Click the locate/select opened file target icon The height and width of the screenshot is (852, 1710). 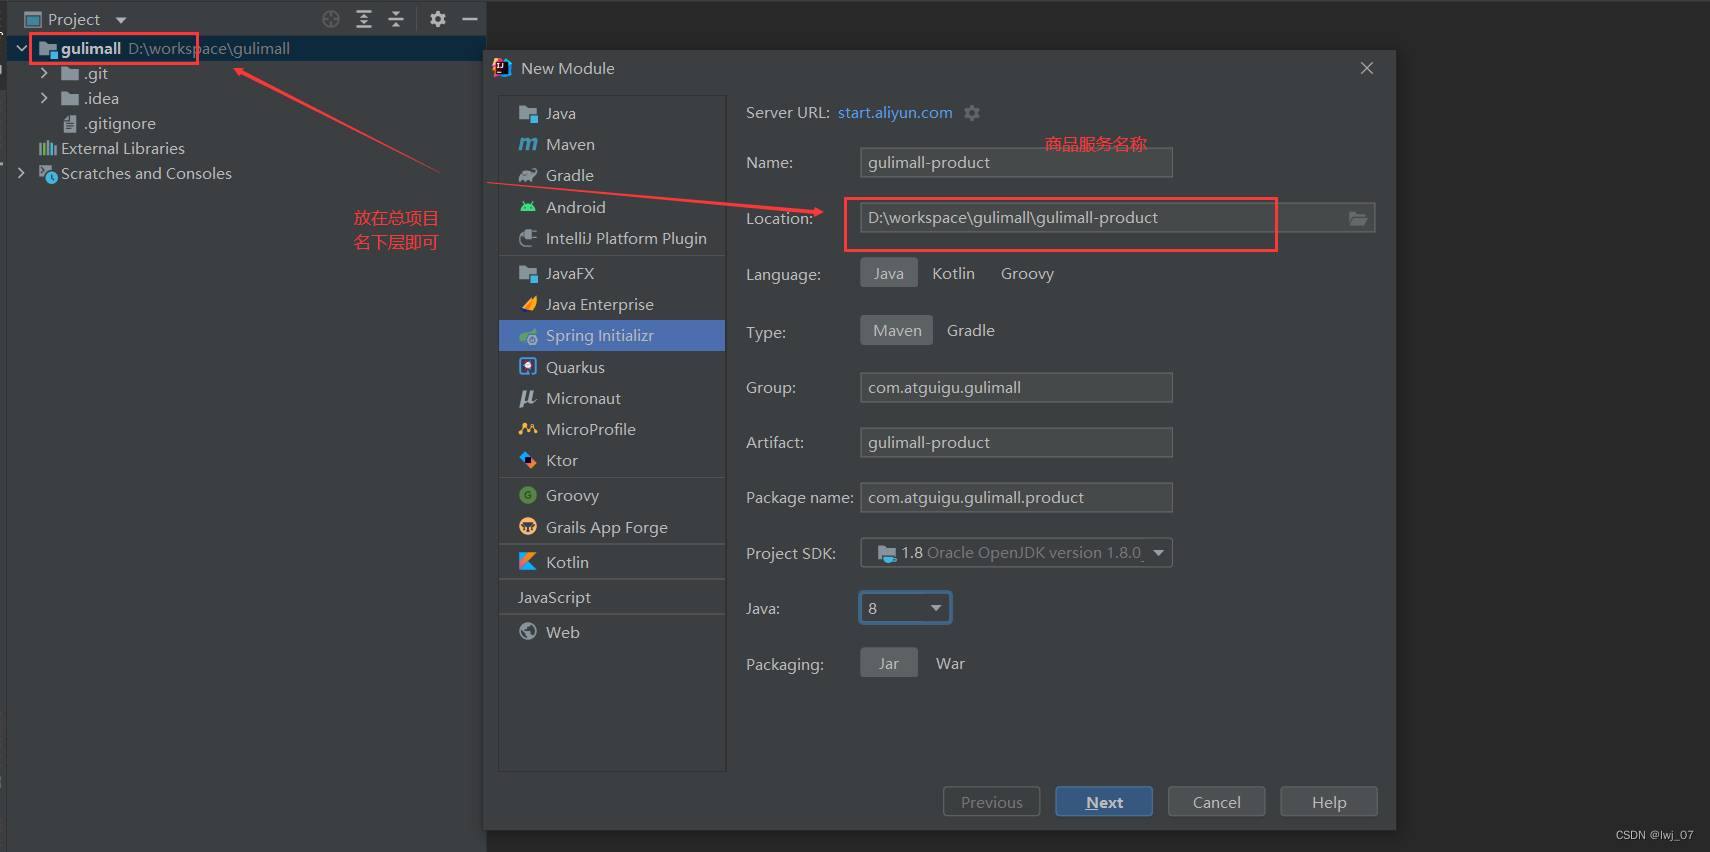[331, 19]
